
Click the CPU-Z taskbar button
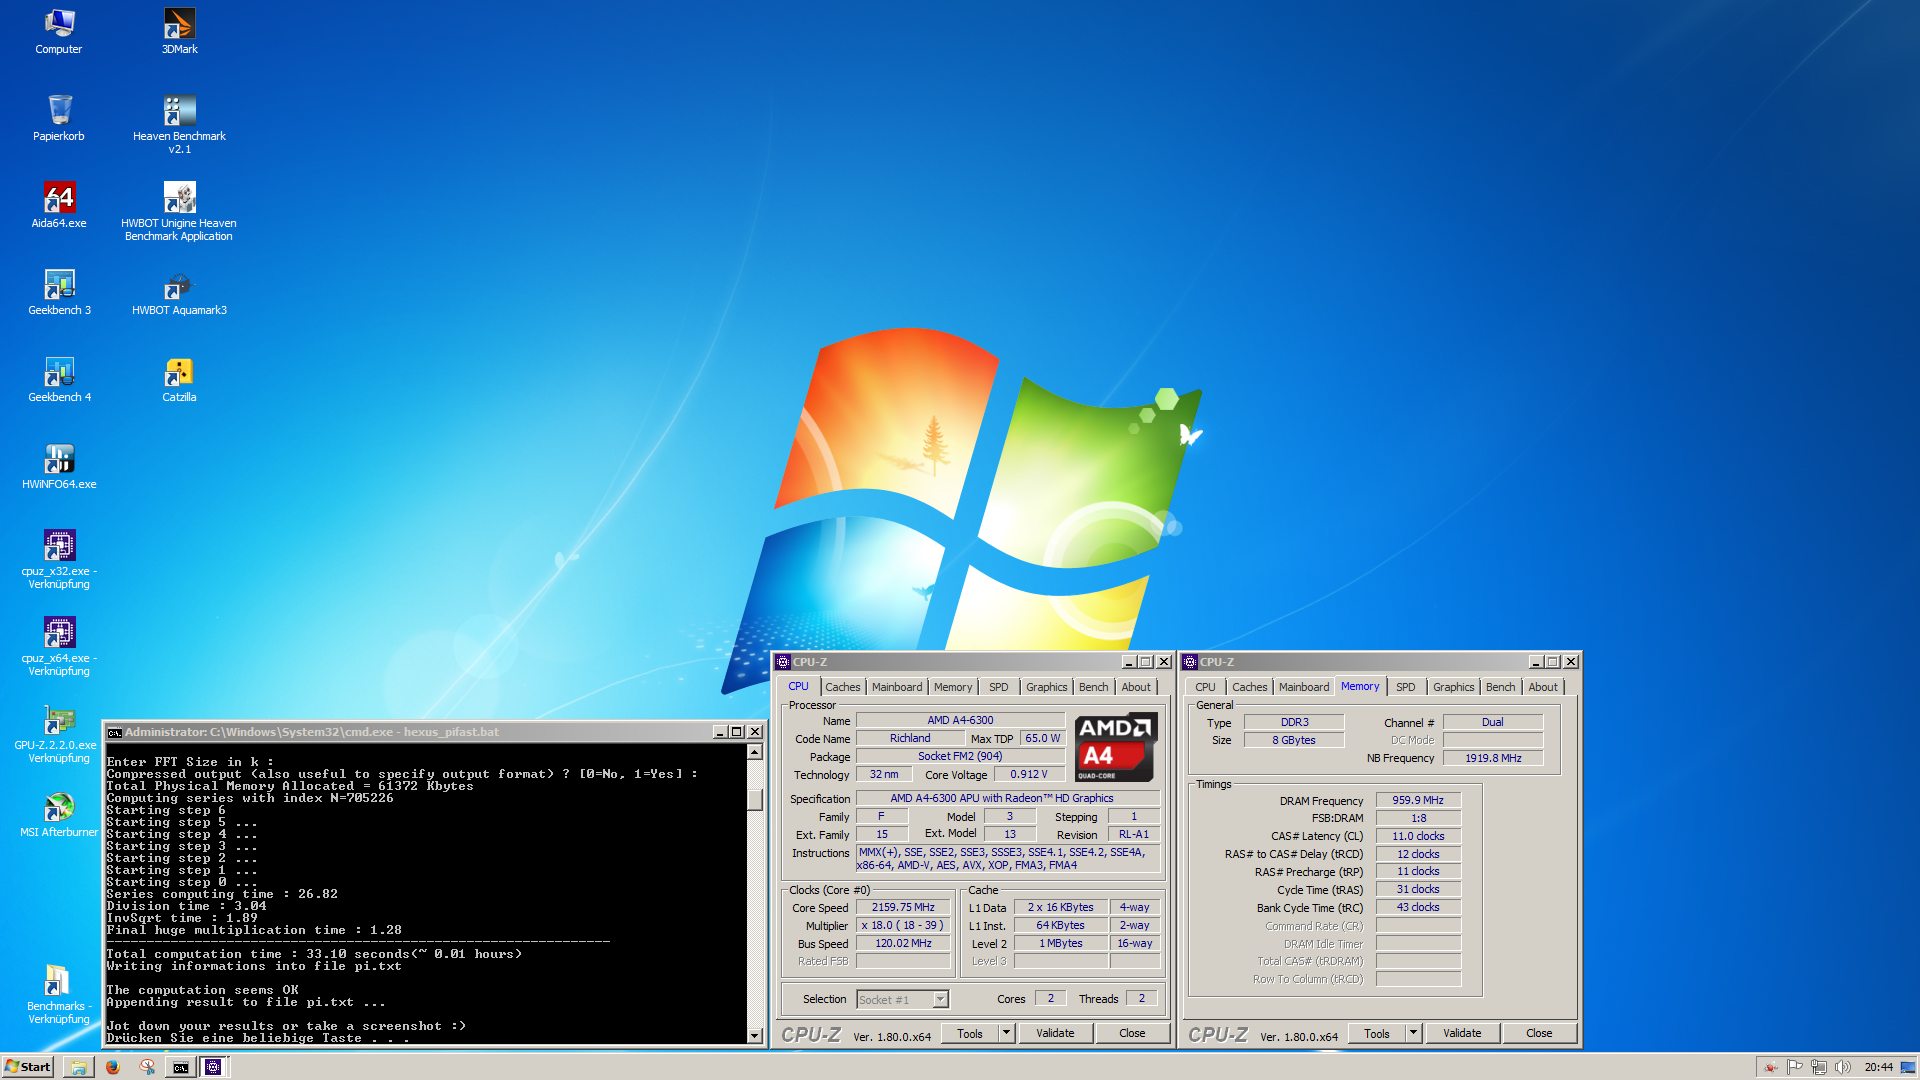pyautogui.click(x=213, y=1067)
